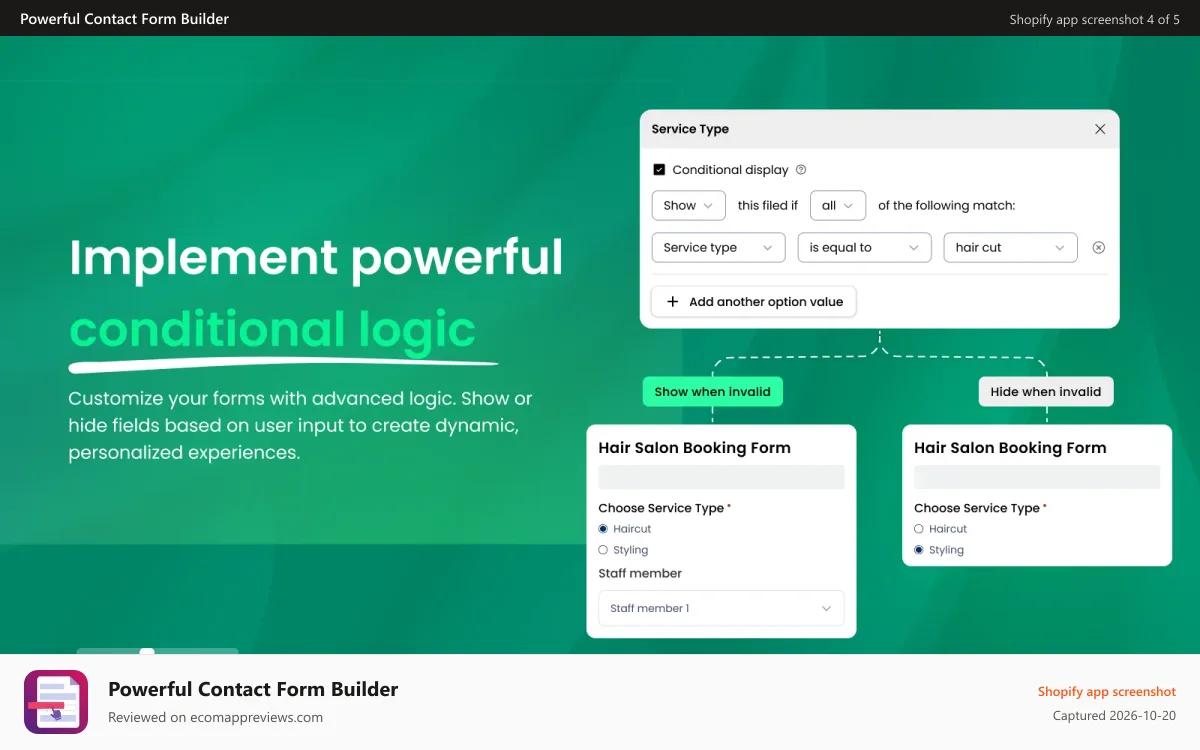The height and width of the screenshot is (750, 1200).
Task: Open the Service type field dropdown
Action: point(718,248)
